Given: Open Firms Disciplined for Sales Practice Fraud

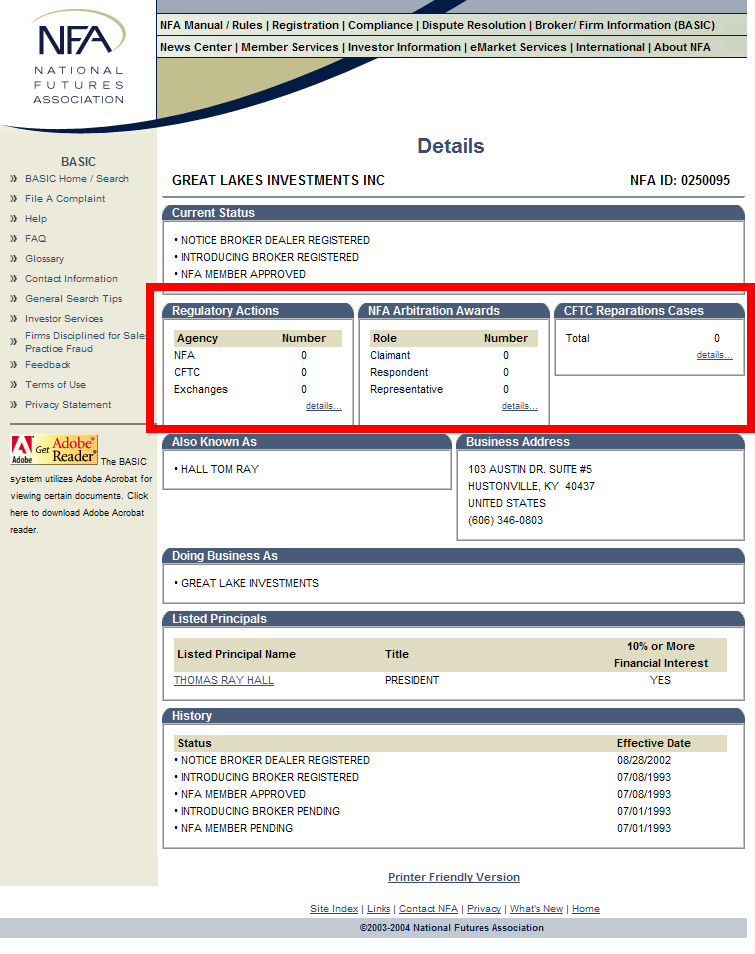Looking at the screenshot, I should (85, 342).
